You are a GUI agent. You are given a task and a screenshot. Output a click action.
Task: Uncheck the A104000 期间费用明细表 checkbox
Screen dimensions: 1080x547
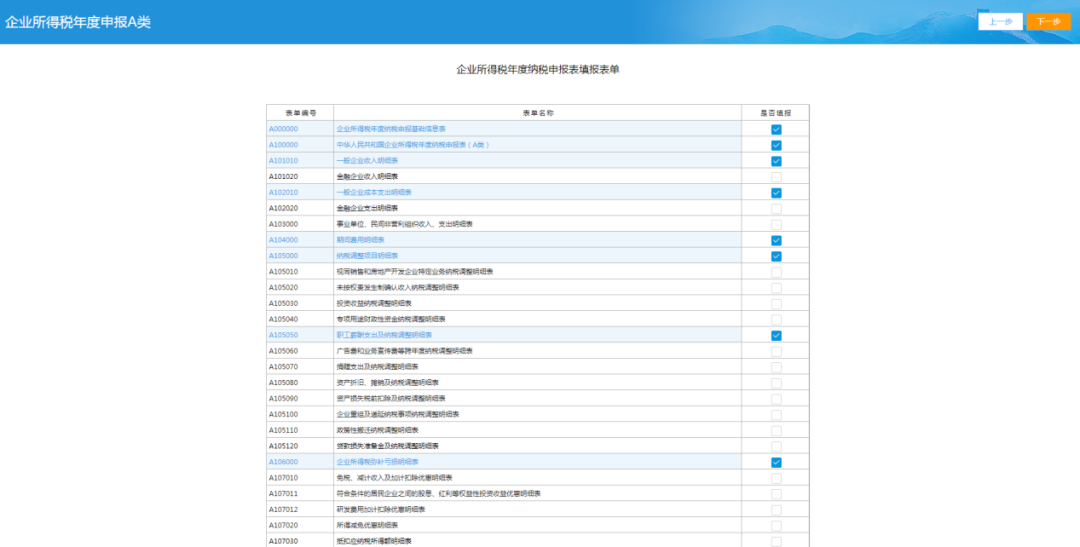776,240
